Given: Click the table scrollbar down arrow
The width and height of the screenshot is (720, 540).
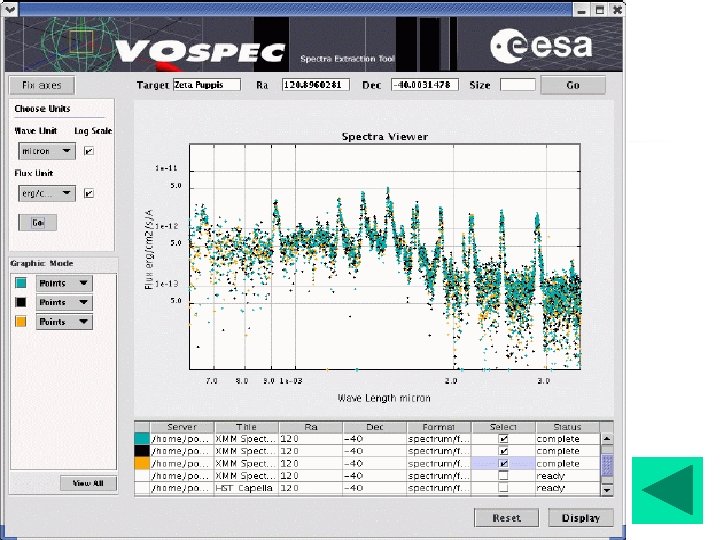Looking at the screenshot, I should [x=607, y=490].
